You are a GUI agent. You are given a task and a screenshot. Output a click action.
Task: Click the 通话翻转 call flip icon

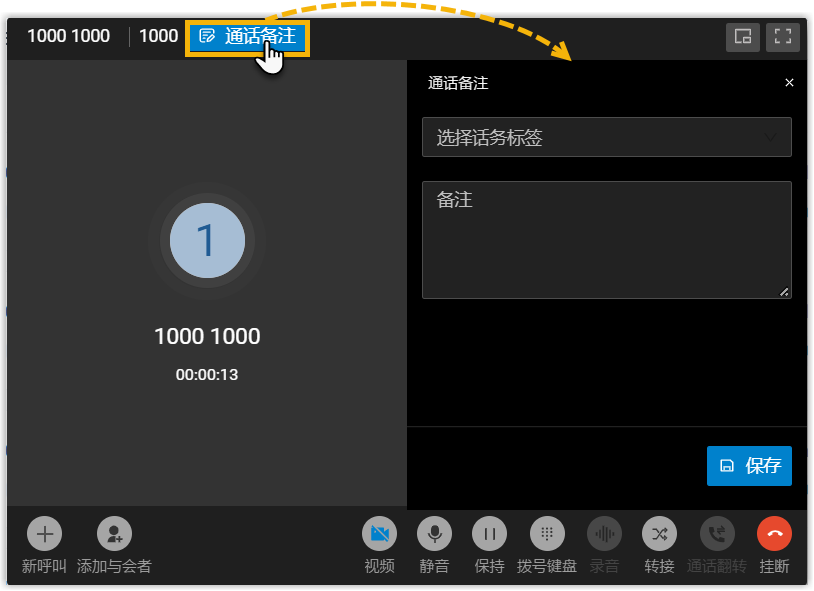[x=717, y=534]
